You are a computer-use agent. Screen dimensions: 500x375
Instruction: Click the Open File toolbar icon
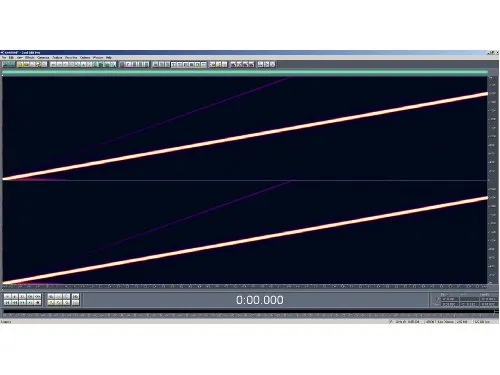20,64
